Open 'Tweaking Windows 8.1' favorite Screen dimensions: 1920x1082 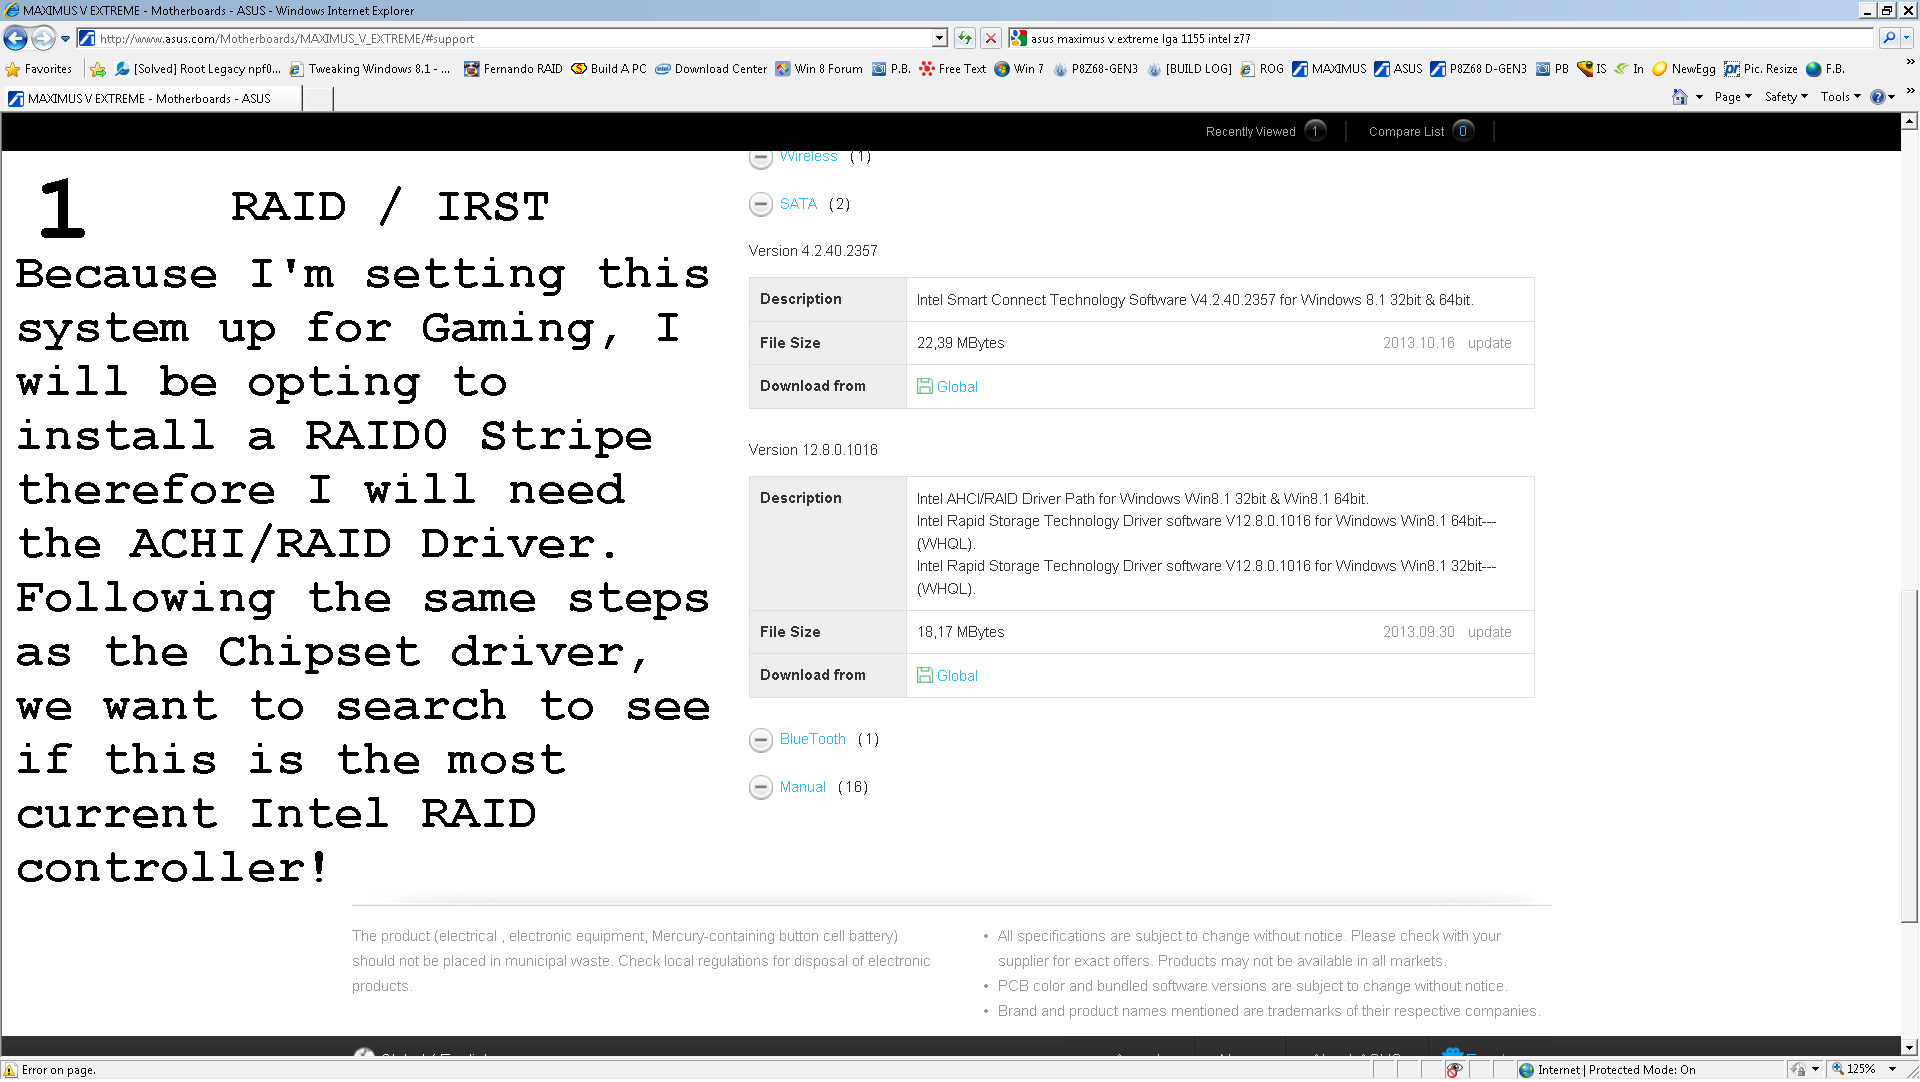[x=370, y=69]
